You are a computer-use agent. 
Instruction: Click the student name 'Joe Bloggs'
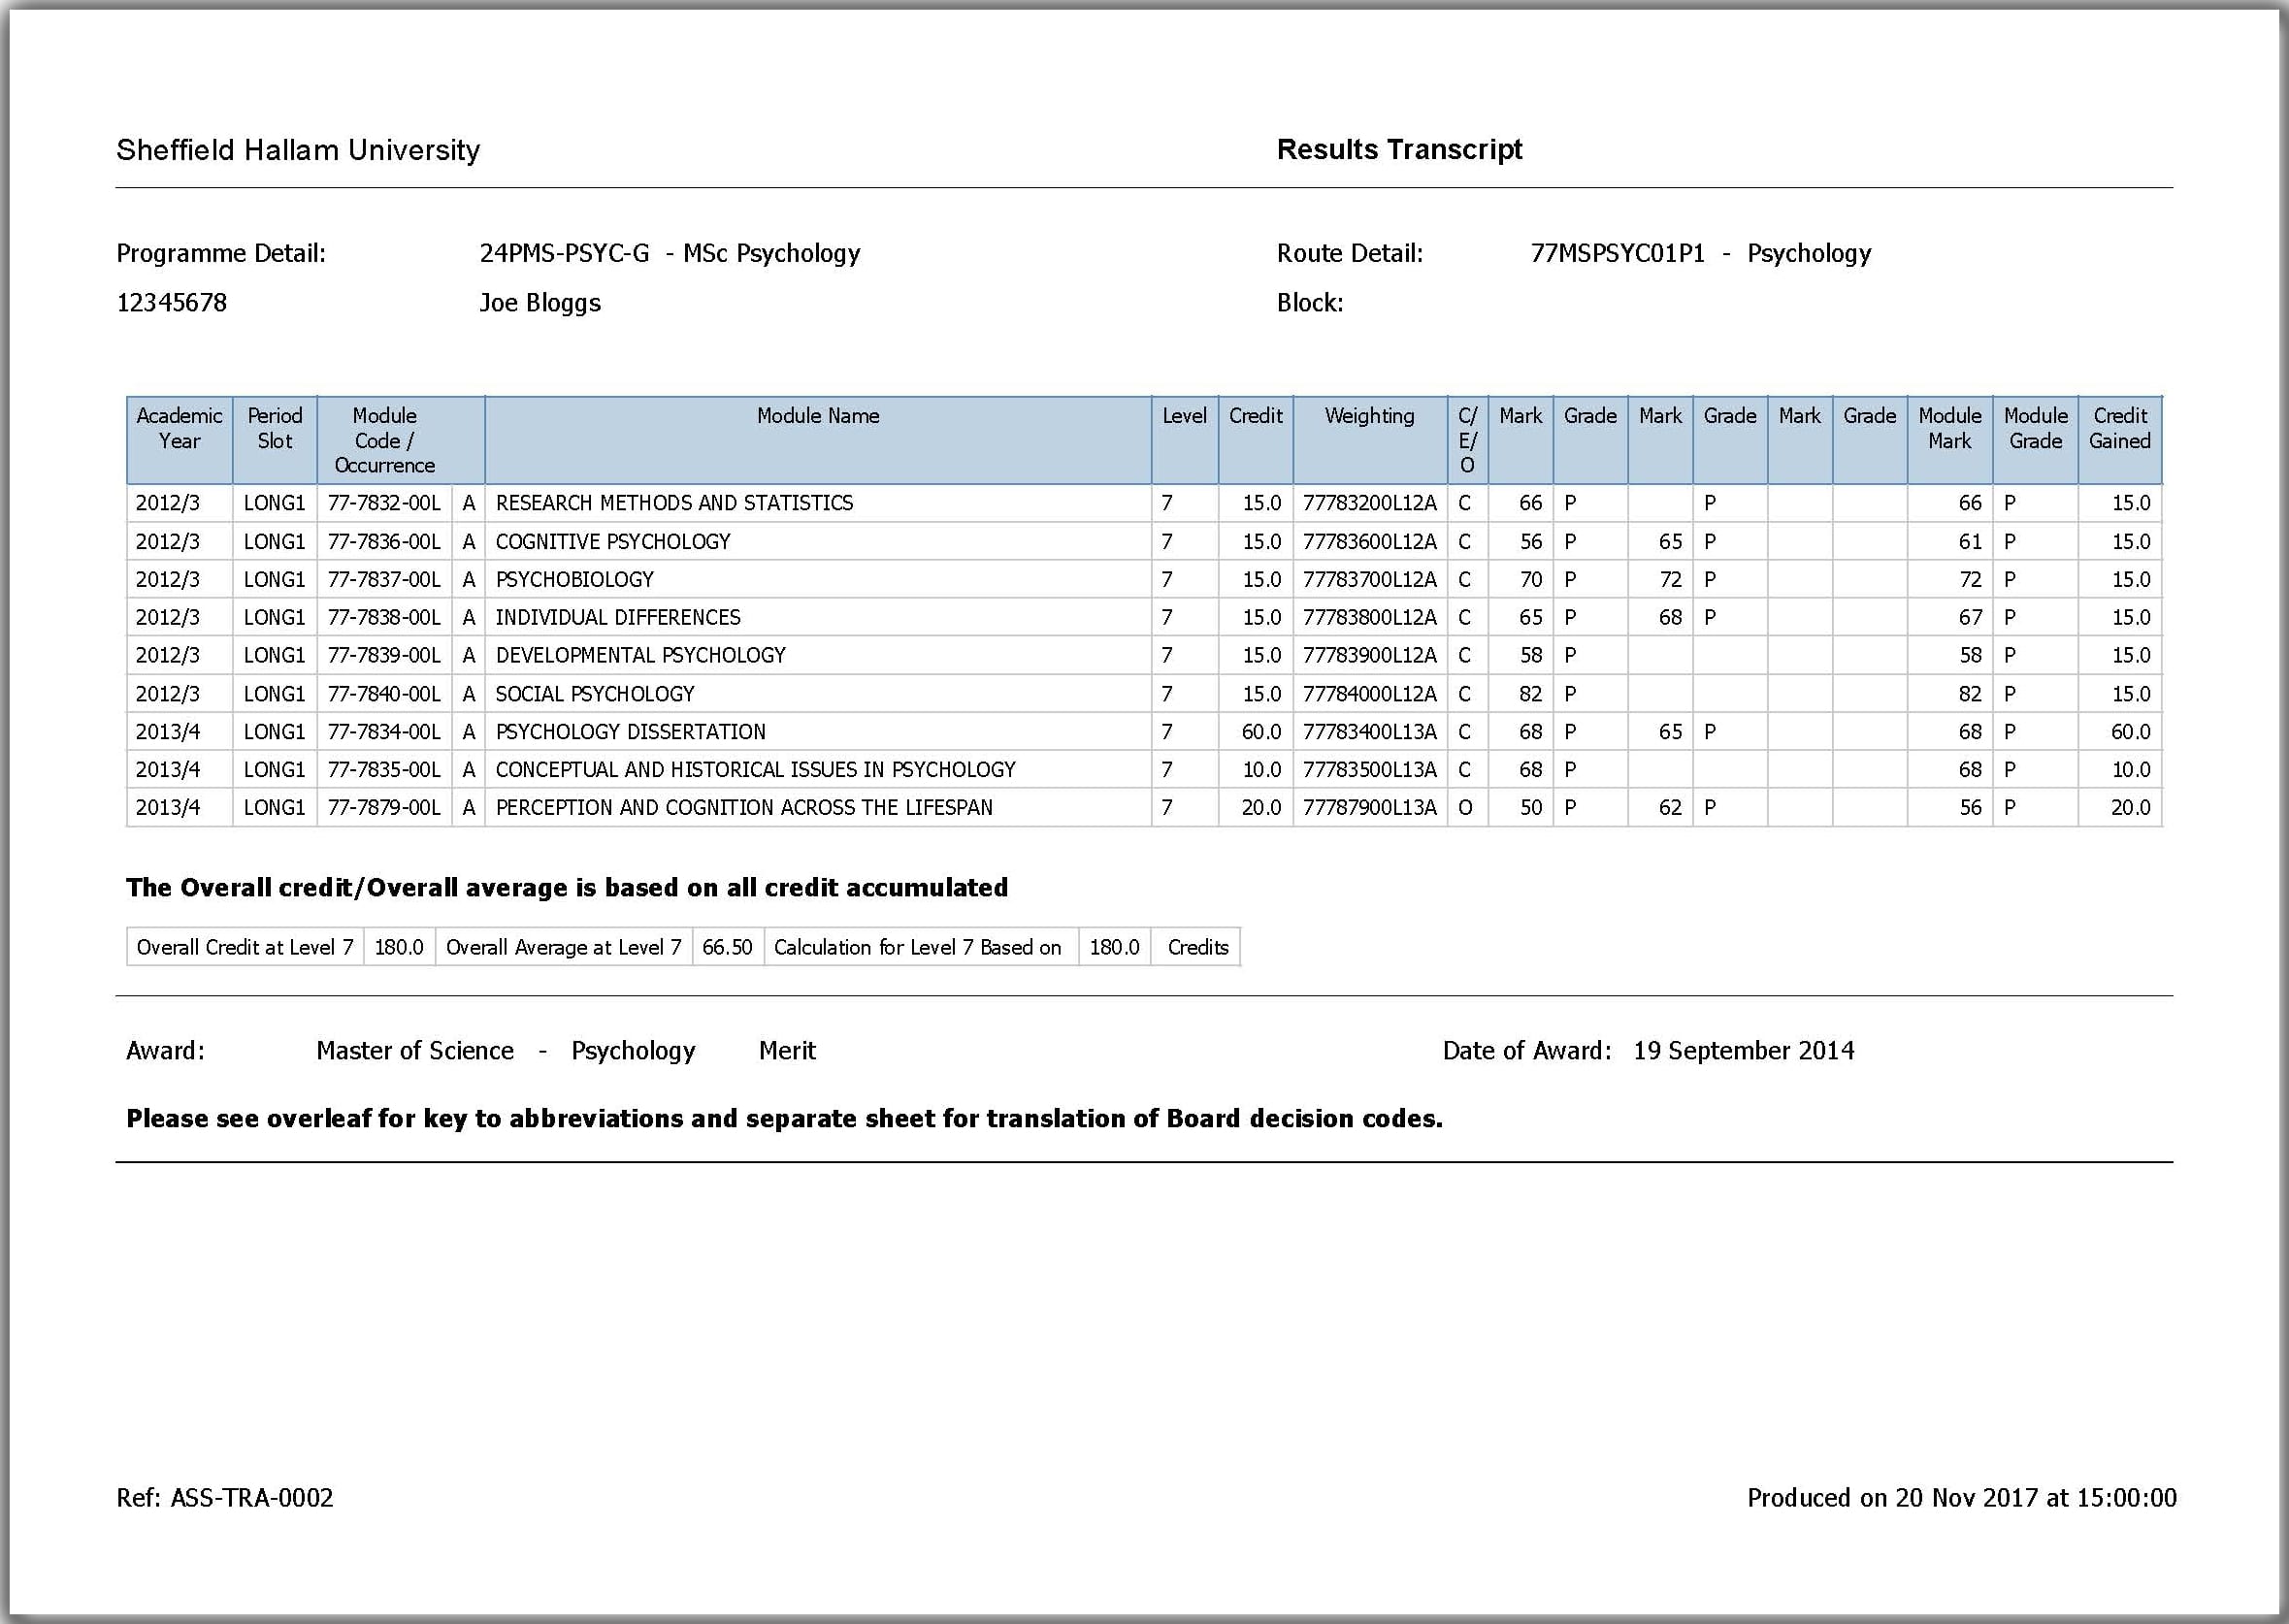[540, 303]
